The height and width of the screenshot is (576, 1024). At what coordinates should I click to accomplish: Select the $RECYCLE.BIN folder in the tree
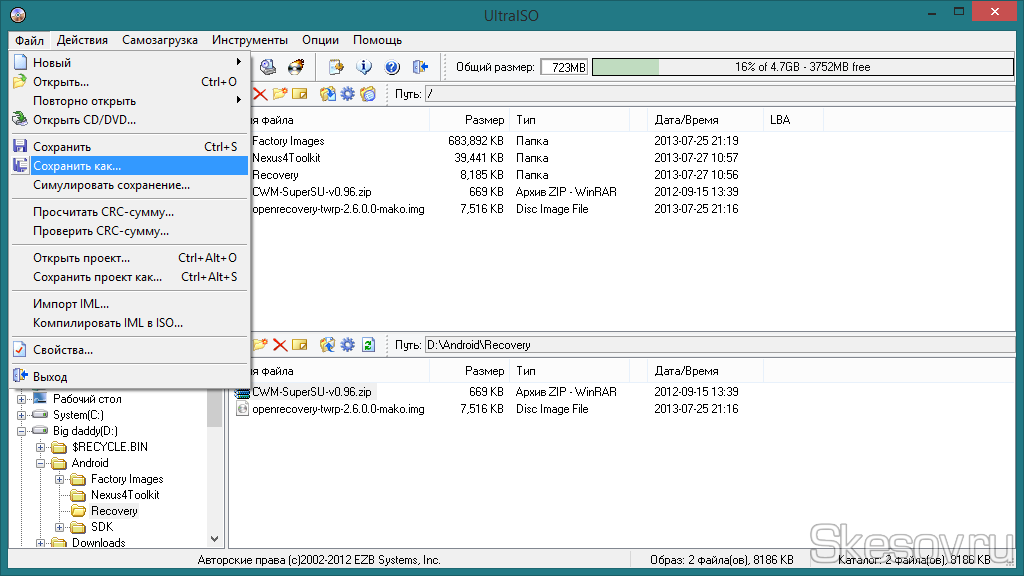110,447
